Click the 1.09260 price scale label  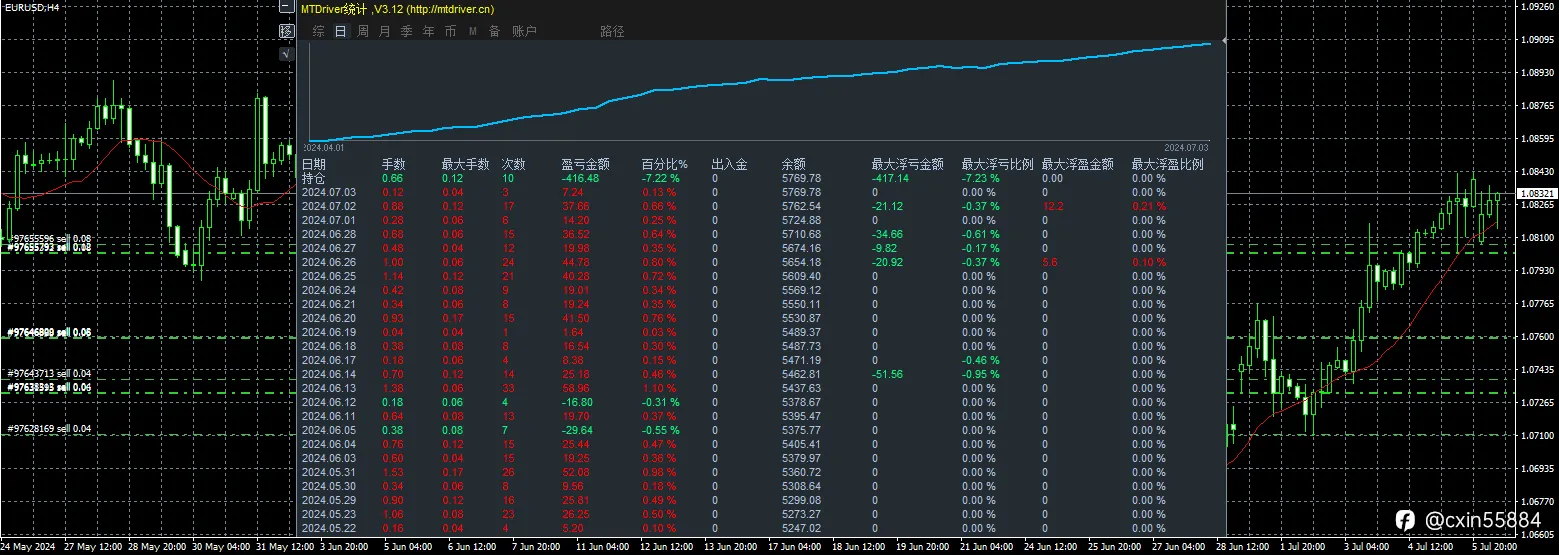coord(1537,7)
